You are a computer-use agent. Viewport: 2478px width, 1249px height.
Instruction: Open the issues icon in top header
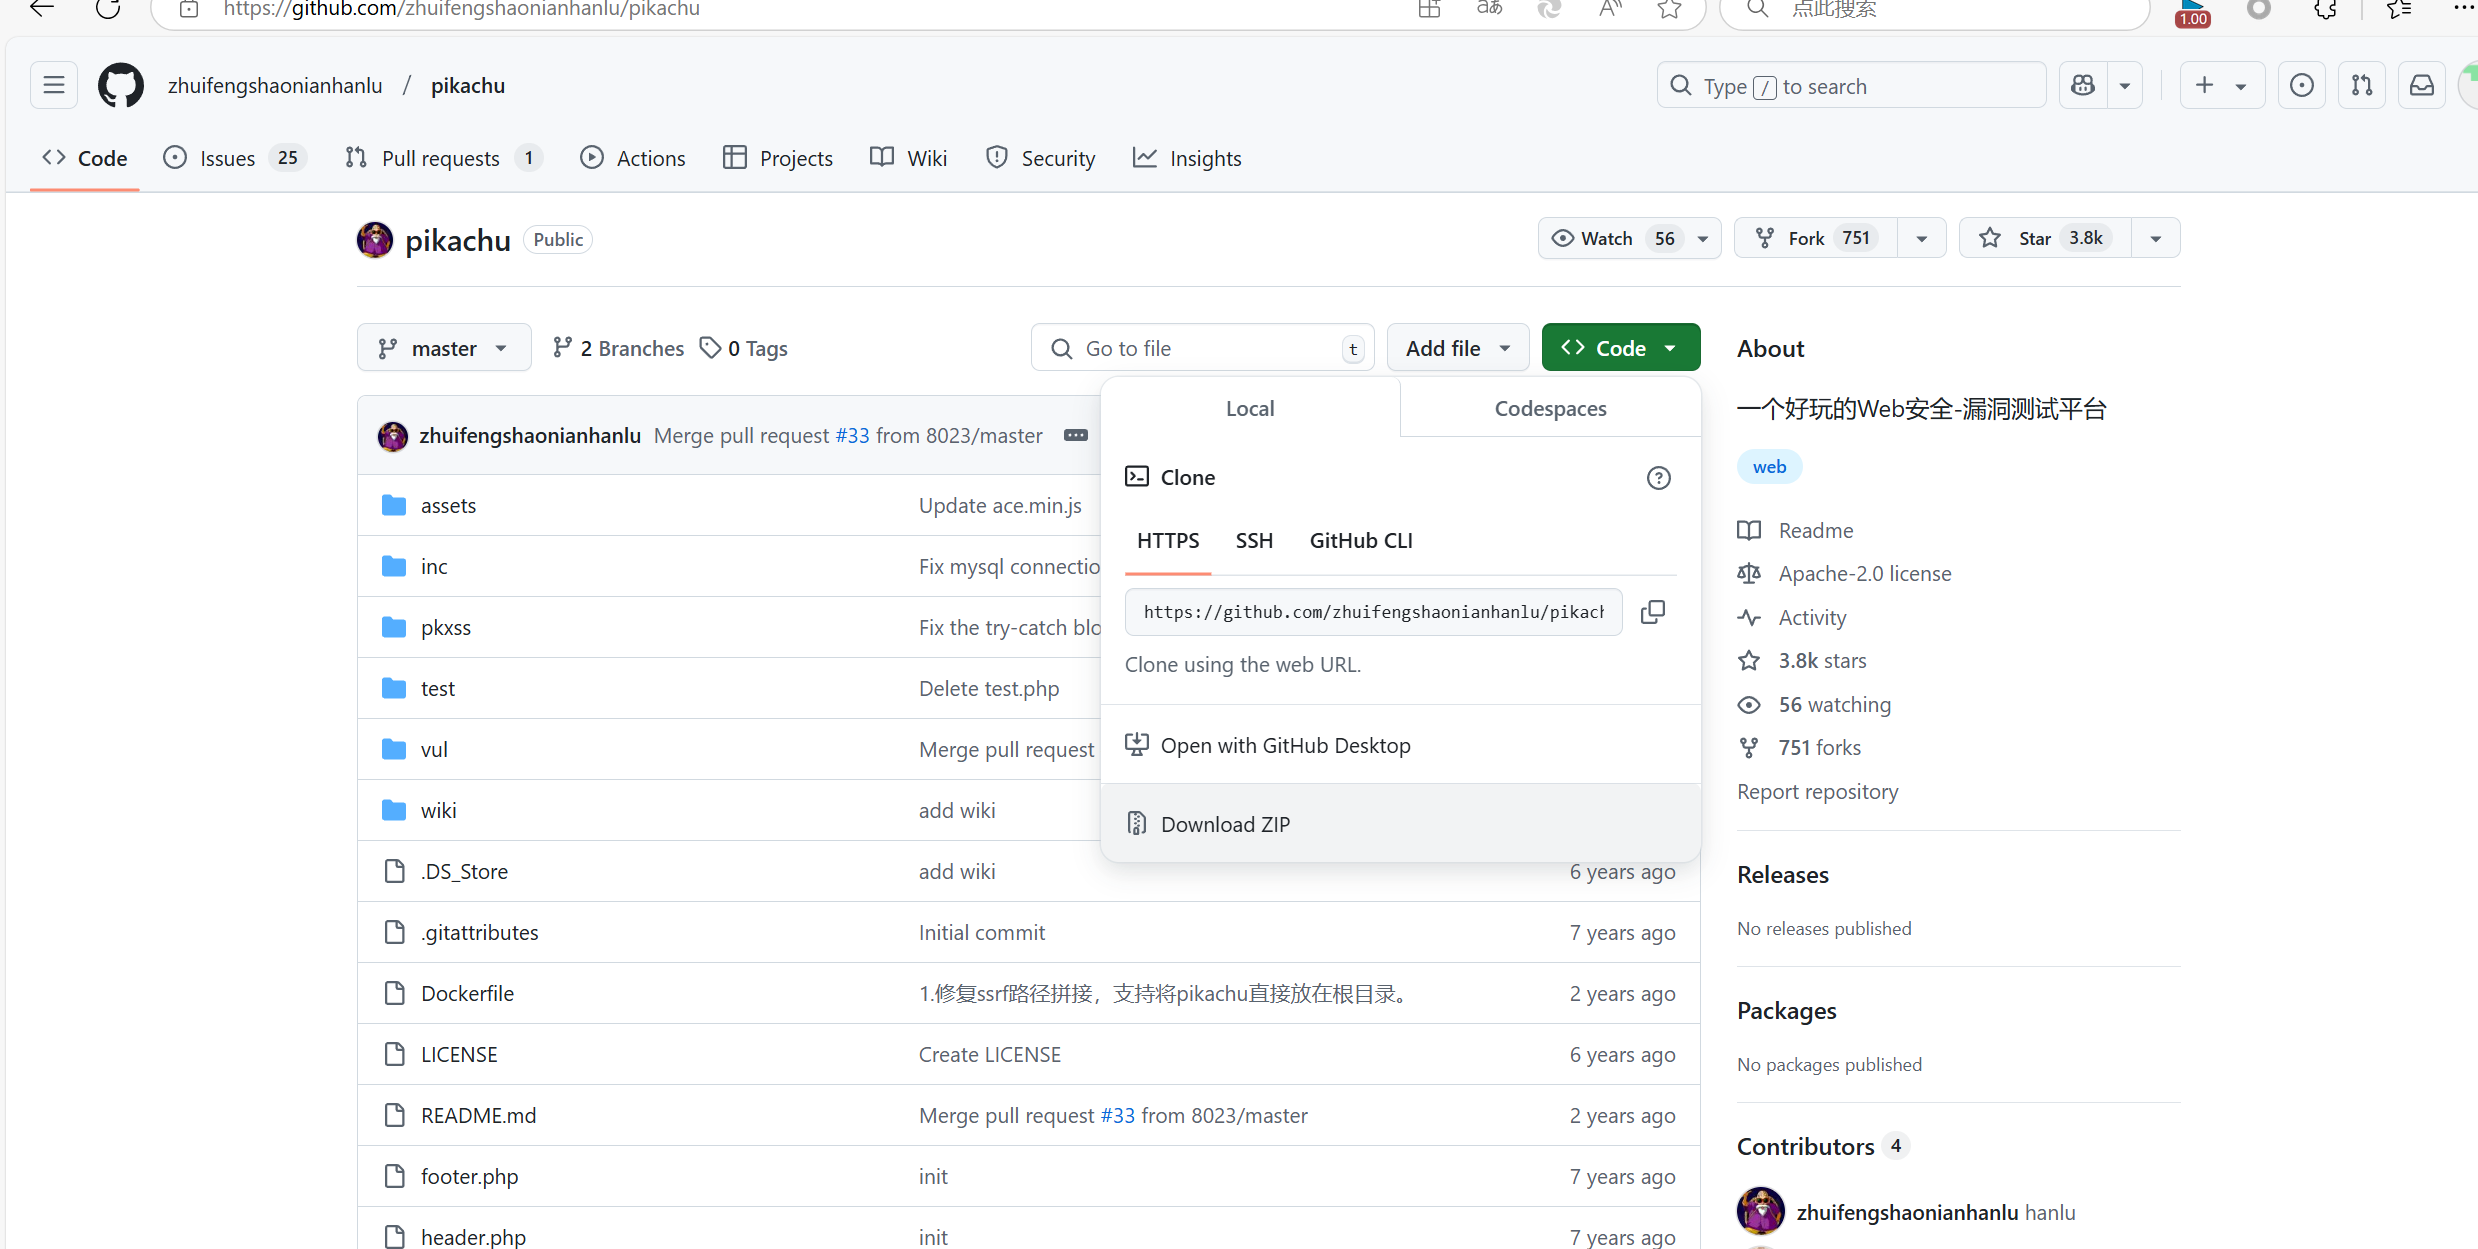[x=2301, y=86]
